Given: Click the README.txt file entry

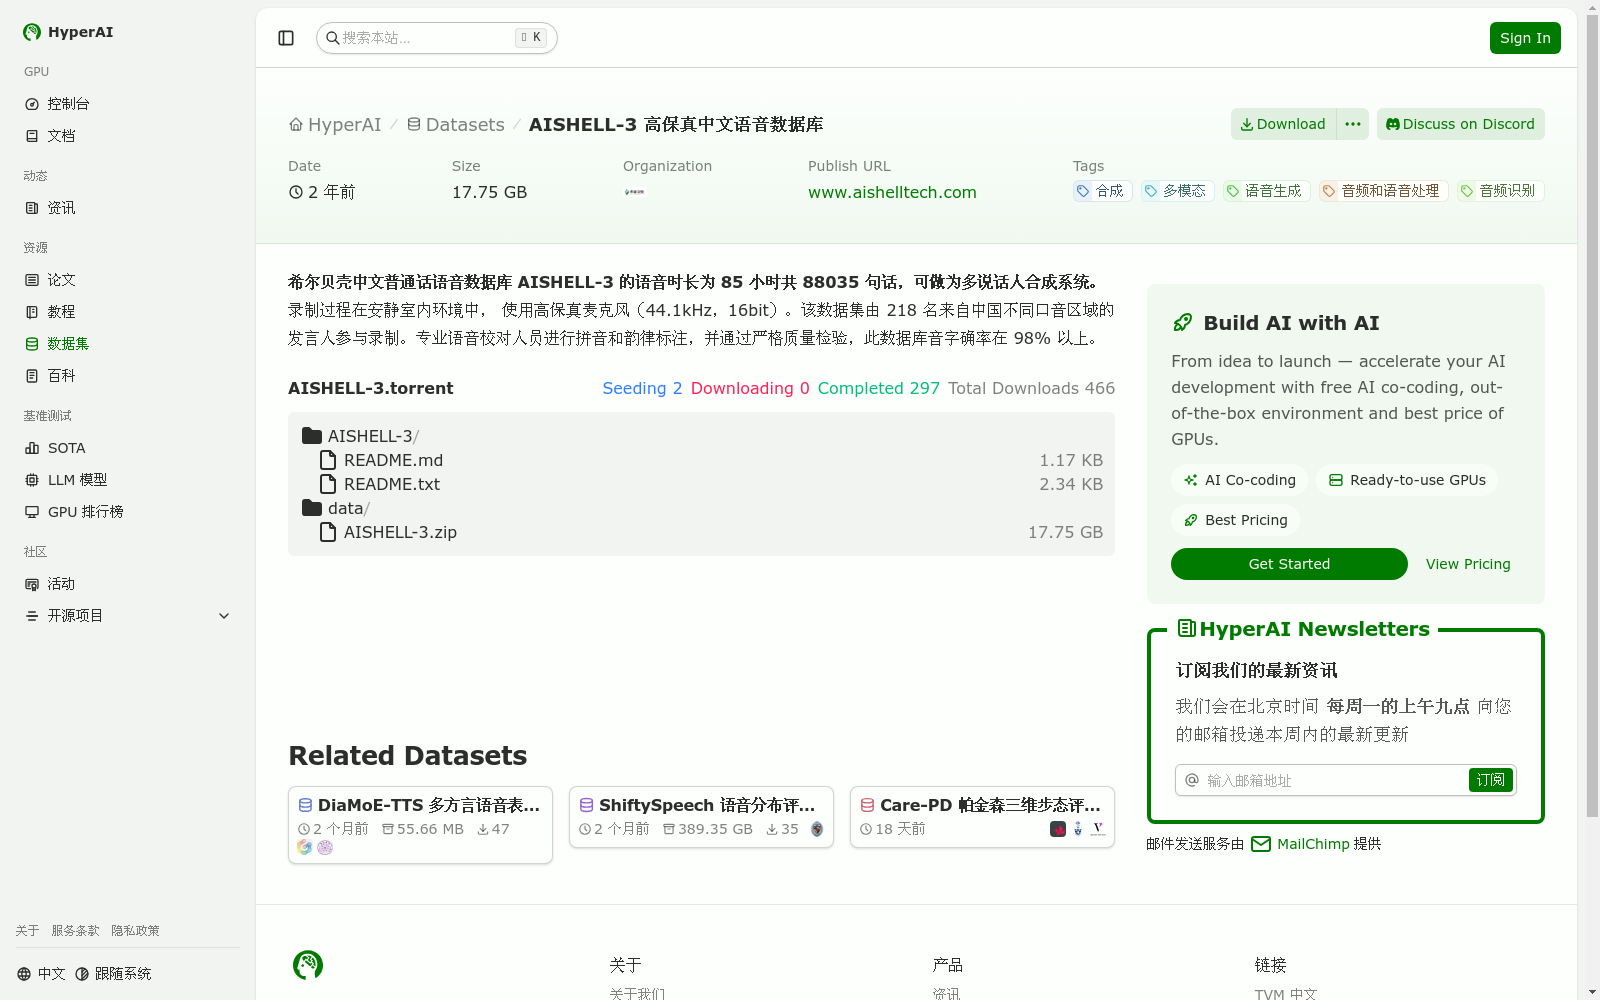Looking at the screenshot, I should pos(711,484).
